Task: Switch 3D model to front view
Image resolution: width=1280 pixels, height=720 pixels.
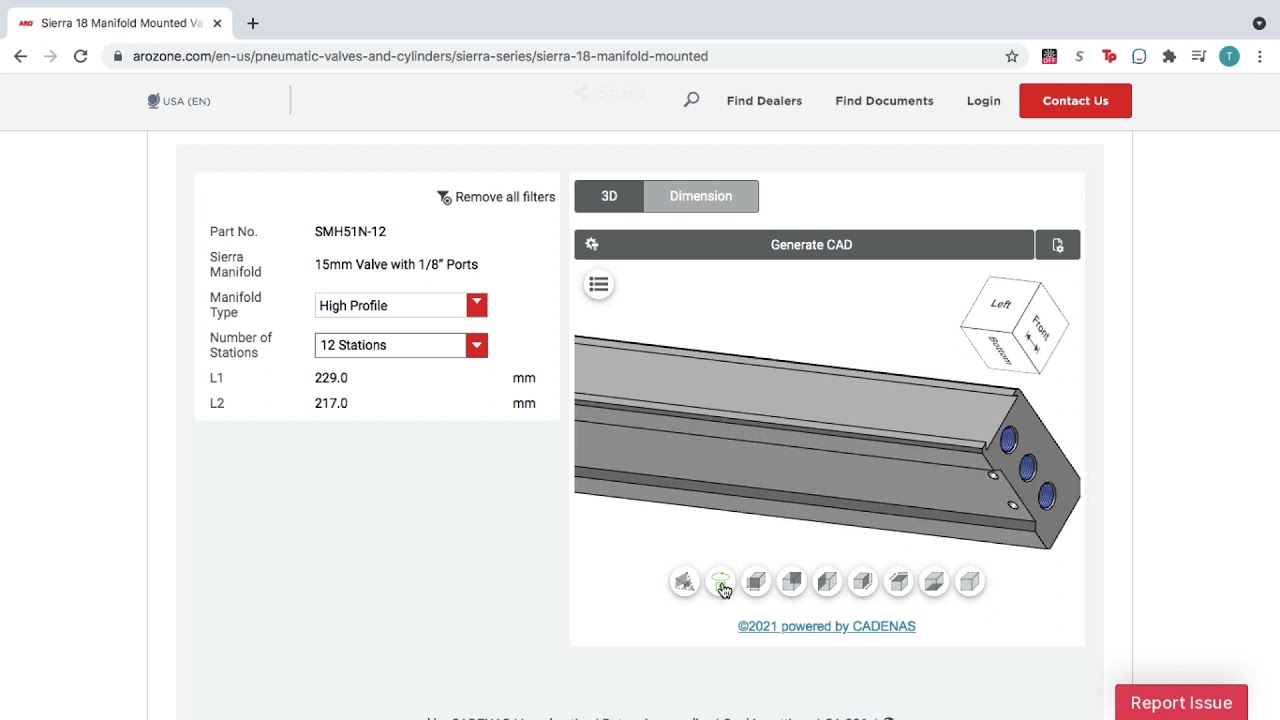Action: [x=756, y=582]
